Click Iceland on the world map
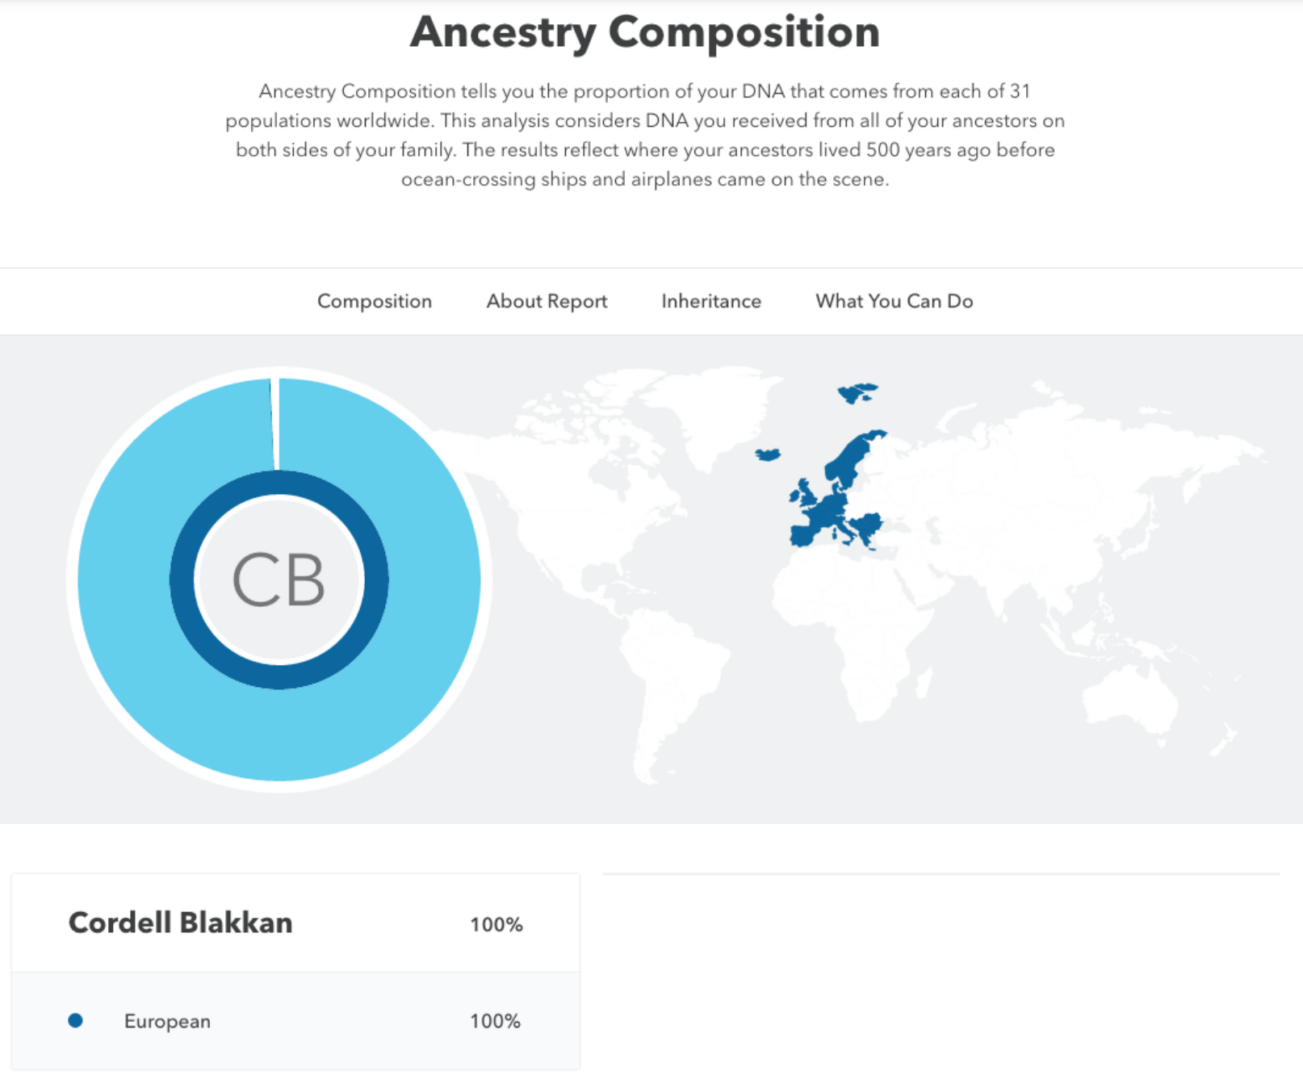Image resolution: width=1303 pixels, height=1080 pixels. [766, 453]
